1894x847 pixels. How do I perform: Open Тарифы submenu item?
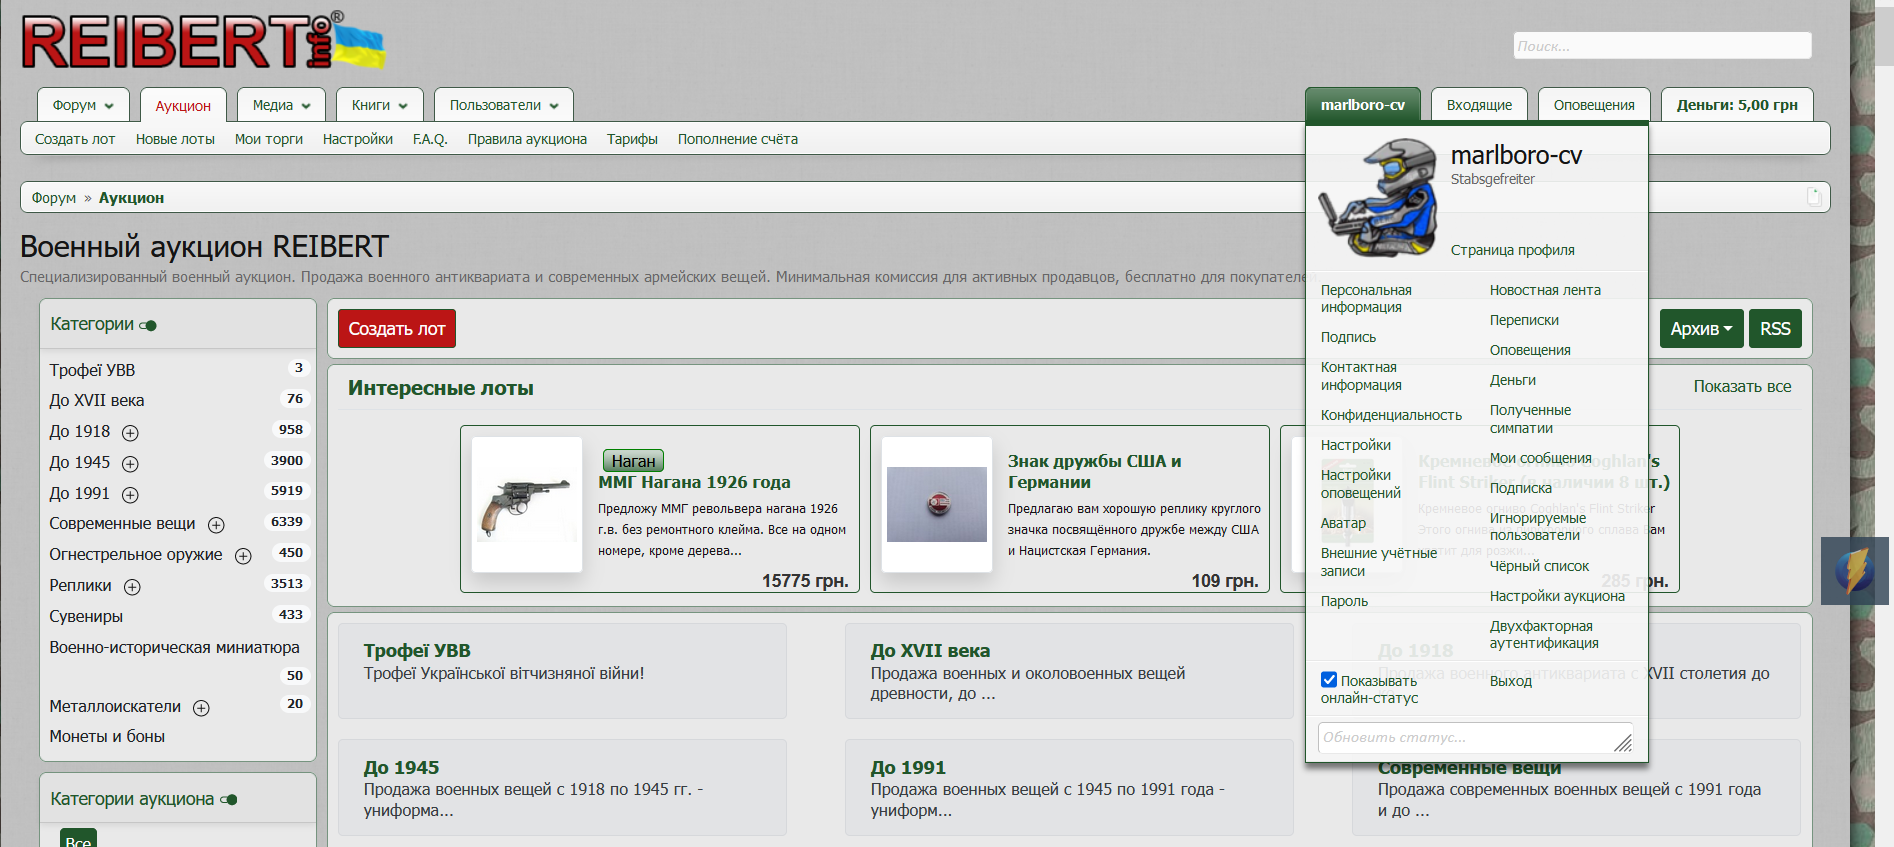[632, 139]
